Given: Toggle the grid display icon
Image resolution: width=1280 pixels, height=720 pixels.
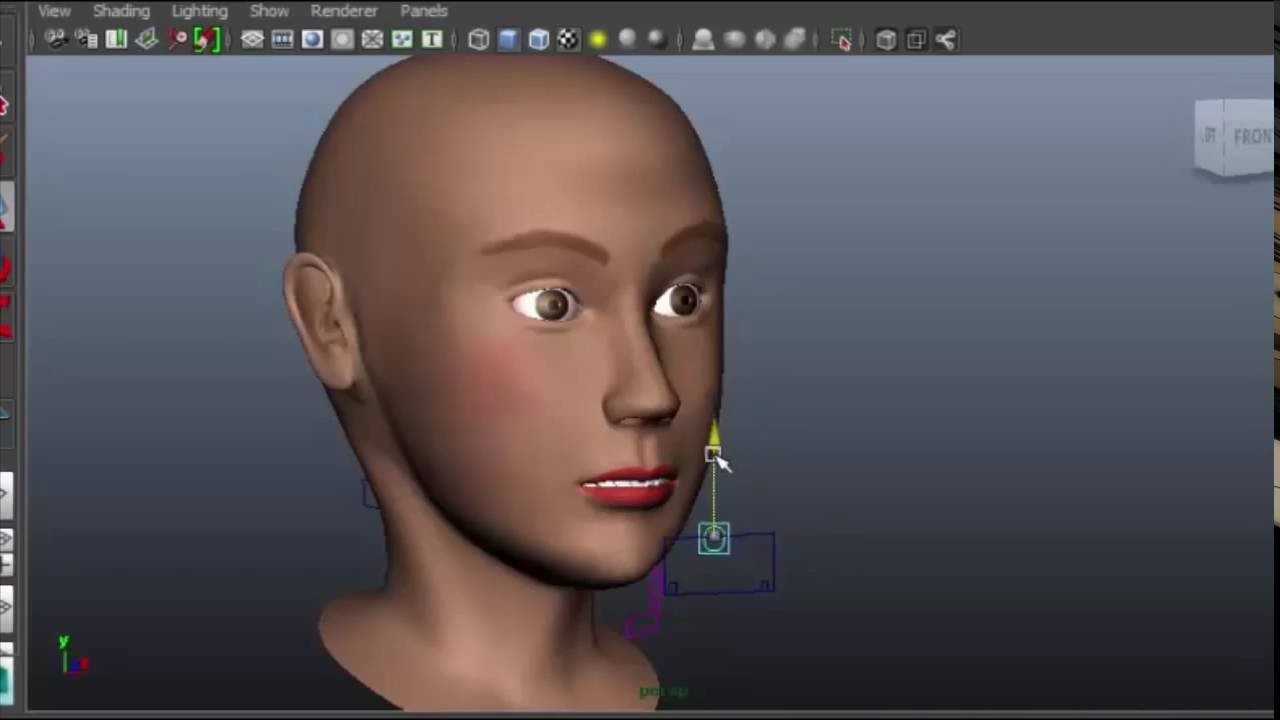Looking at the screenshot, I should (252, 39).
